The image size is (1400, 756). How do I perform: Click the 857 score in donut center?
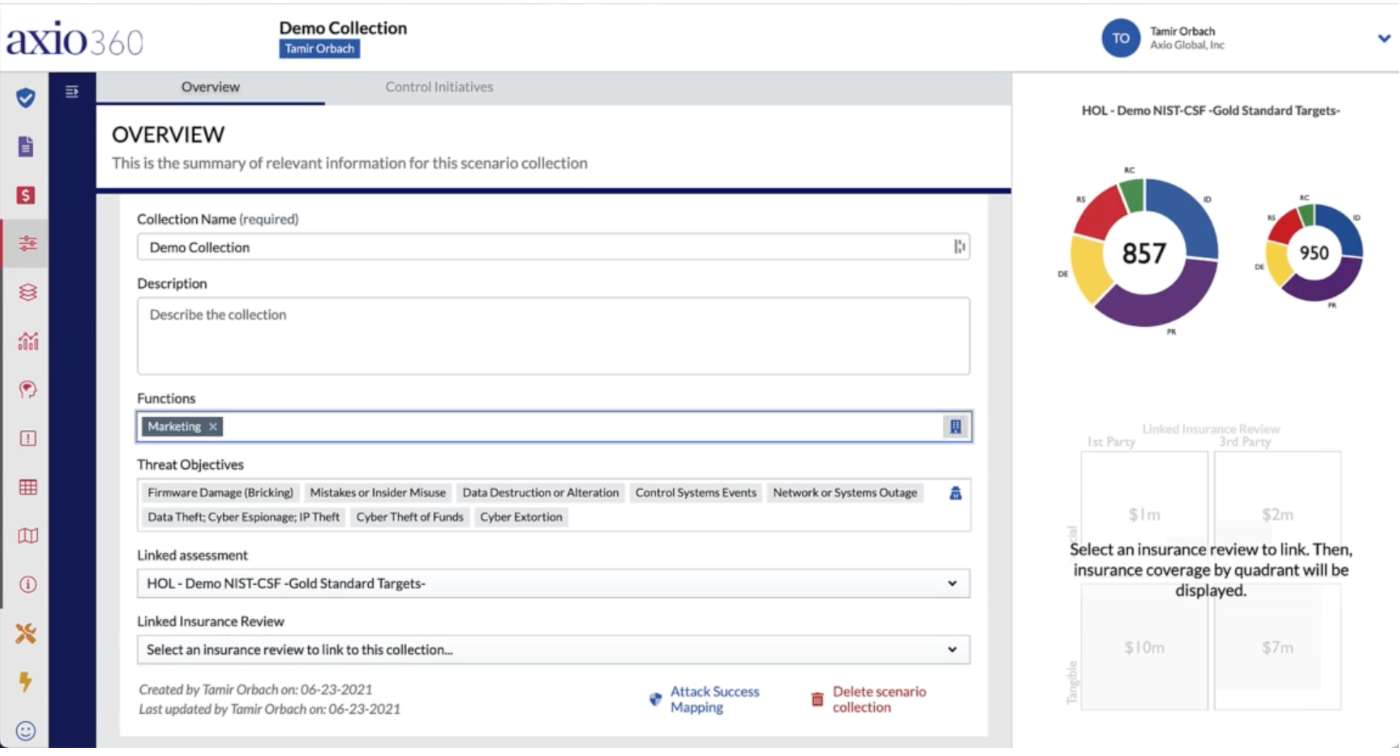(1144, 254)
